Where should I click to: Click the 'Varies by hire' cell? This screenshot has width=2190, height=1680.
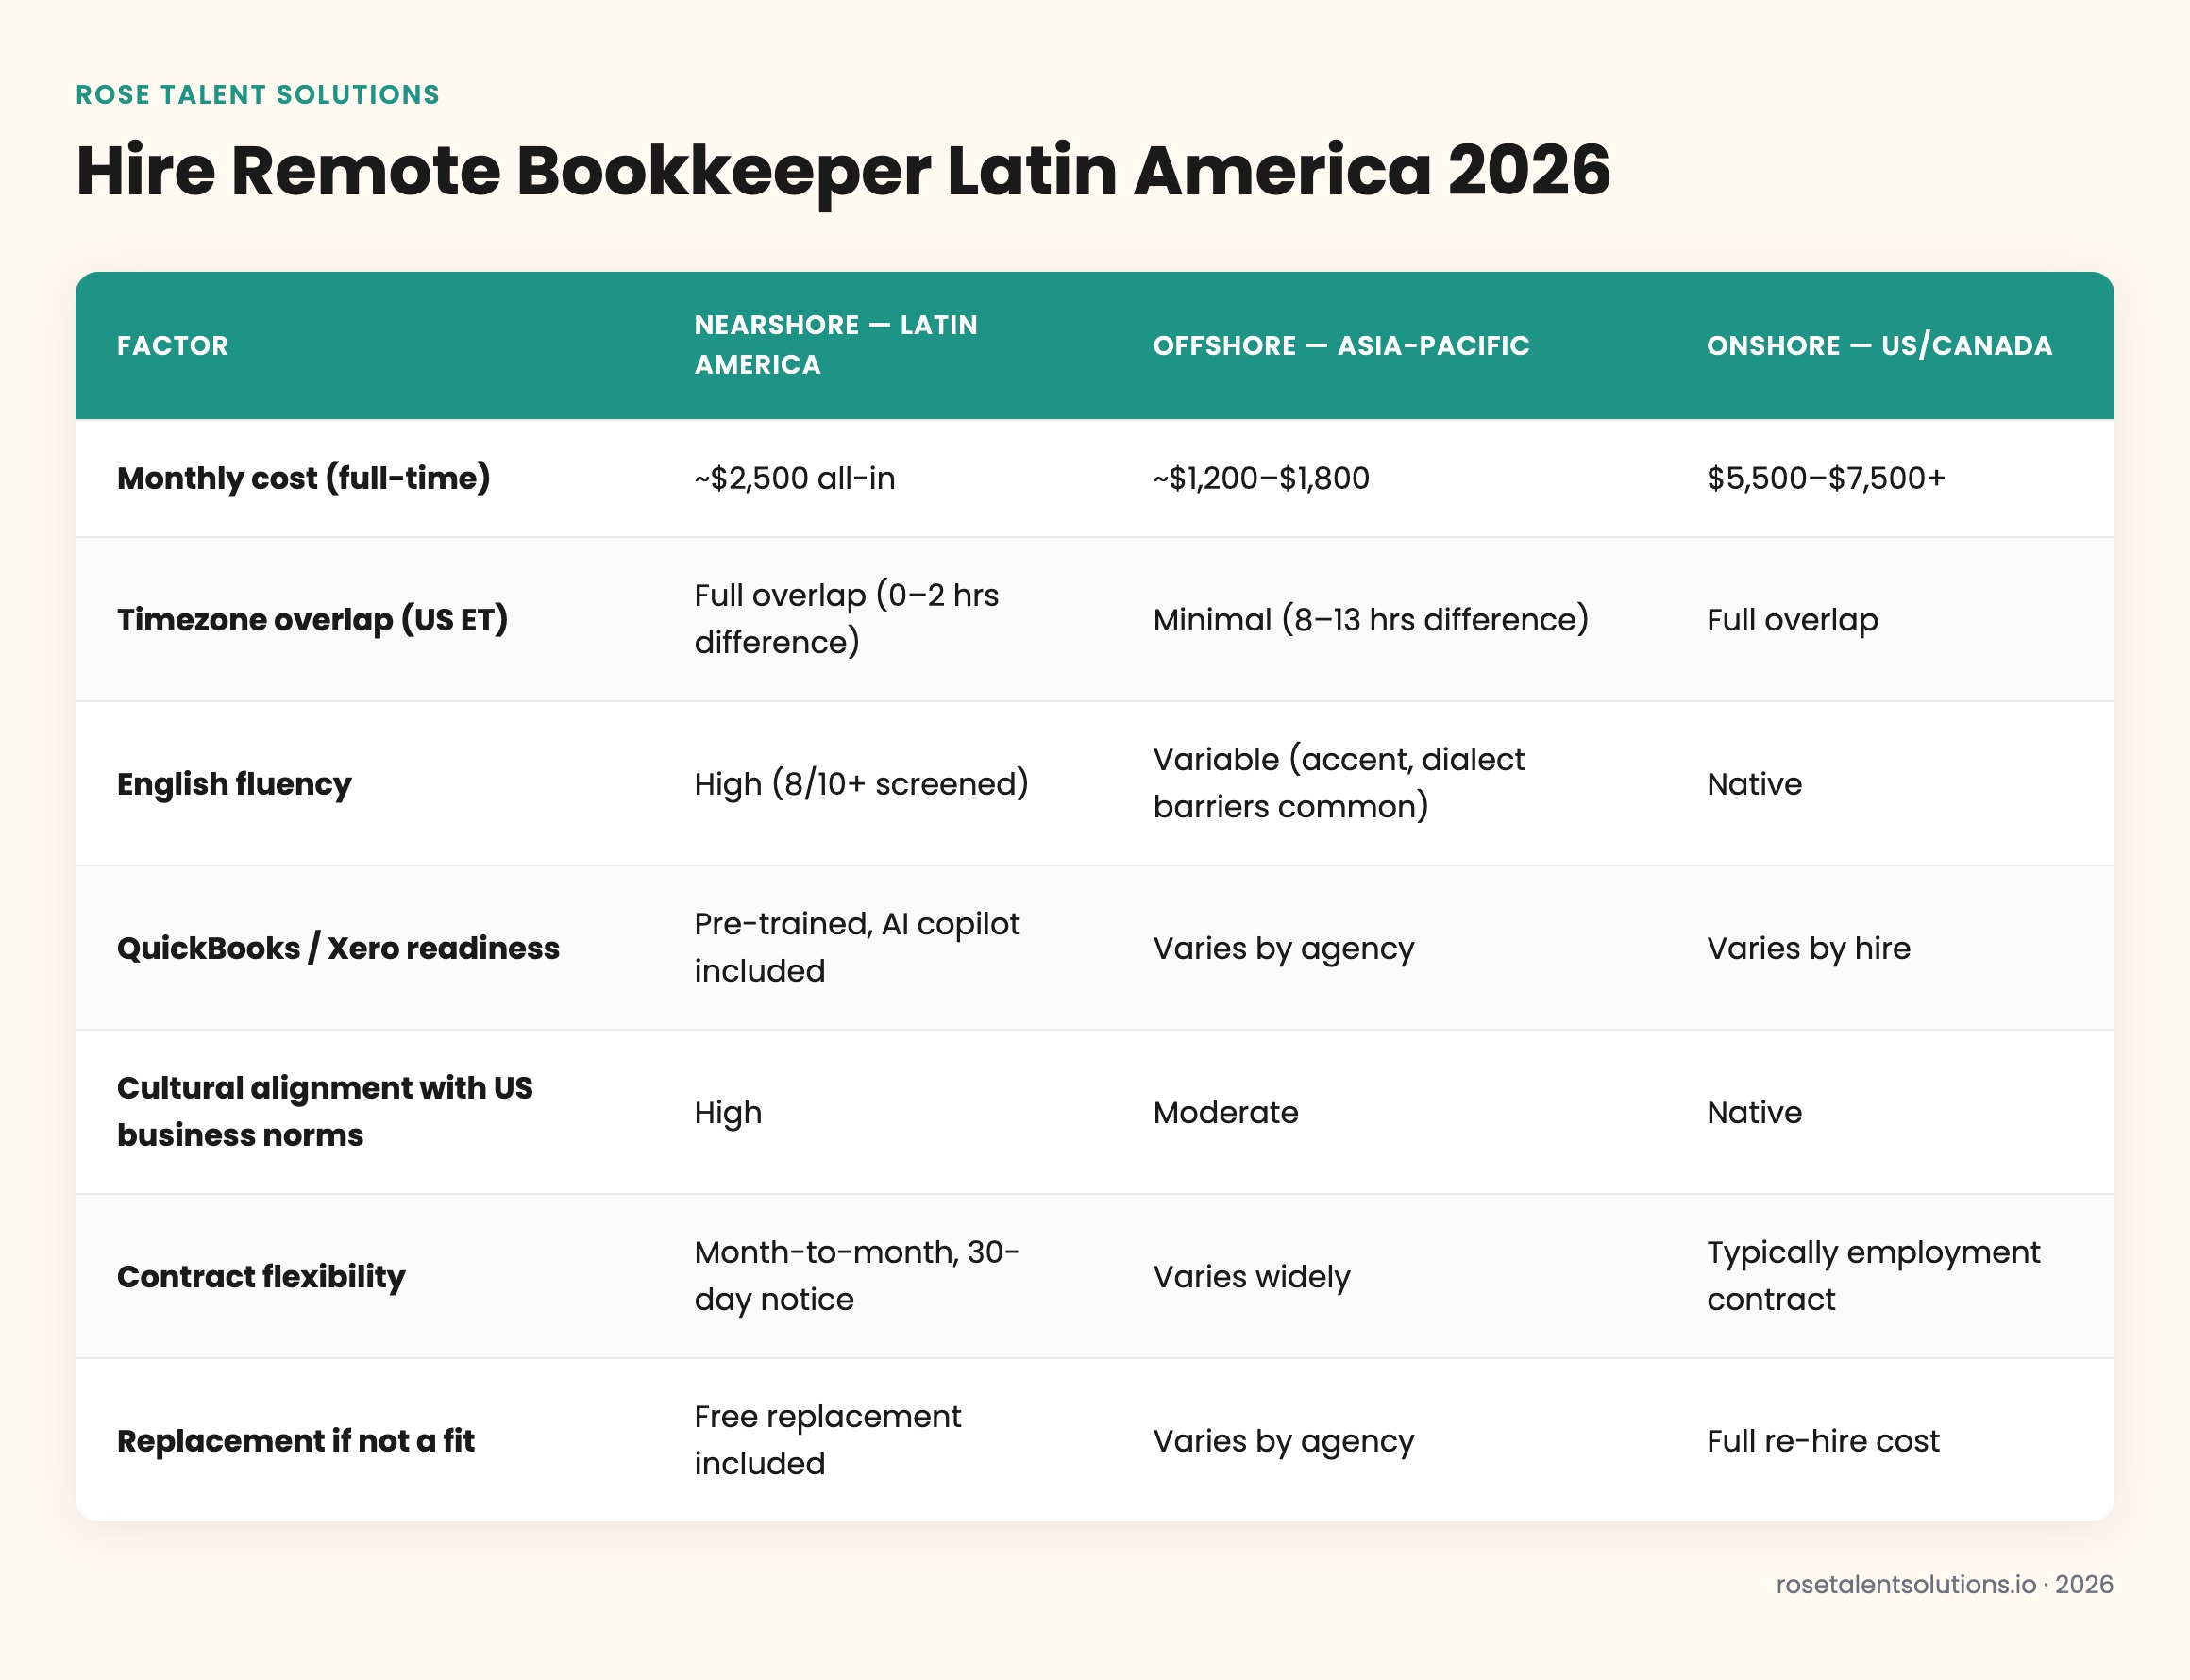click(x=1808, y=948)
